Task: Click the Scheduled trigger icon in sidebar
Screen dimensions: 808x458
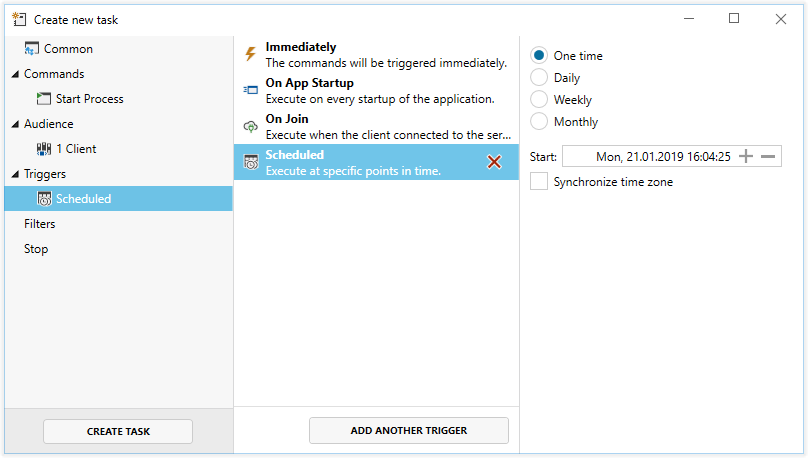Action: pyautogui.click(x=44, y=199)
